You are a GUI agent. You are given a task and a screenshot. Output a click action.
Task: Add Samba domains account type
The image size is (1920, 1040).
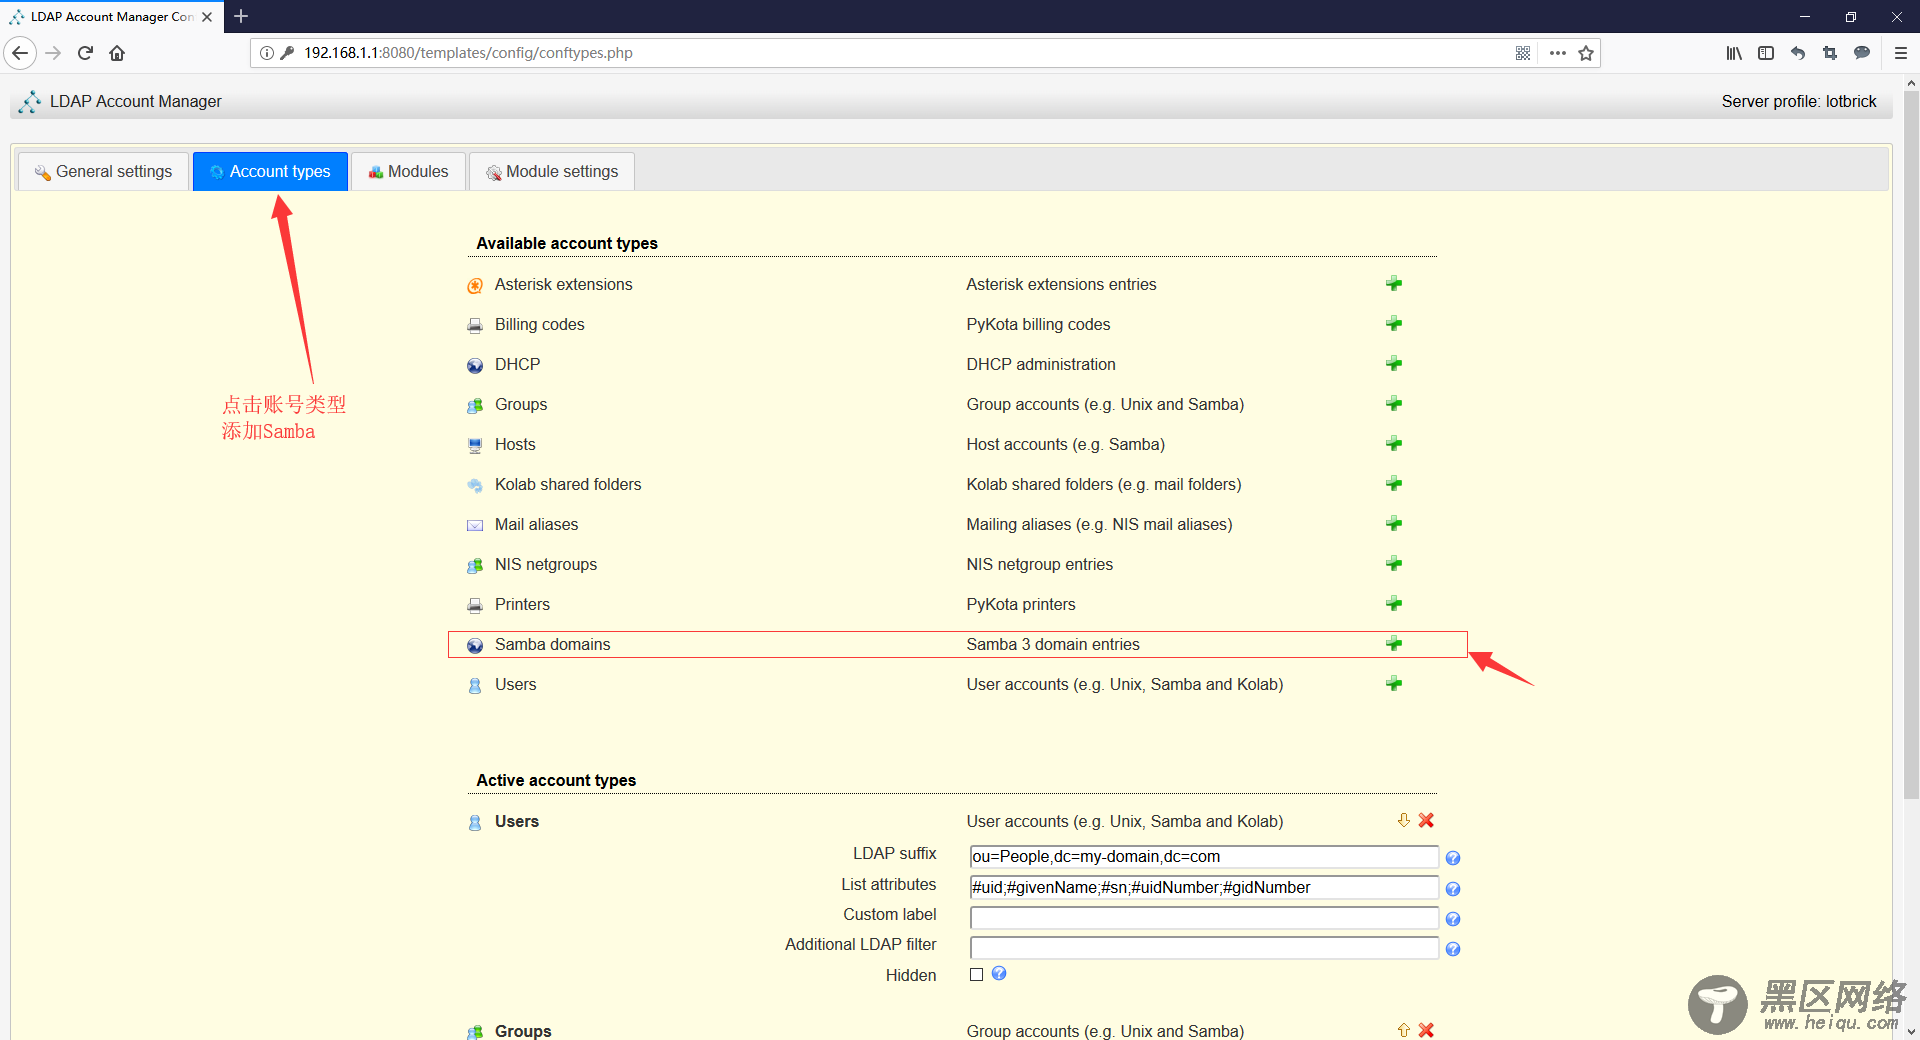point(1394,644)
